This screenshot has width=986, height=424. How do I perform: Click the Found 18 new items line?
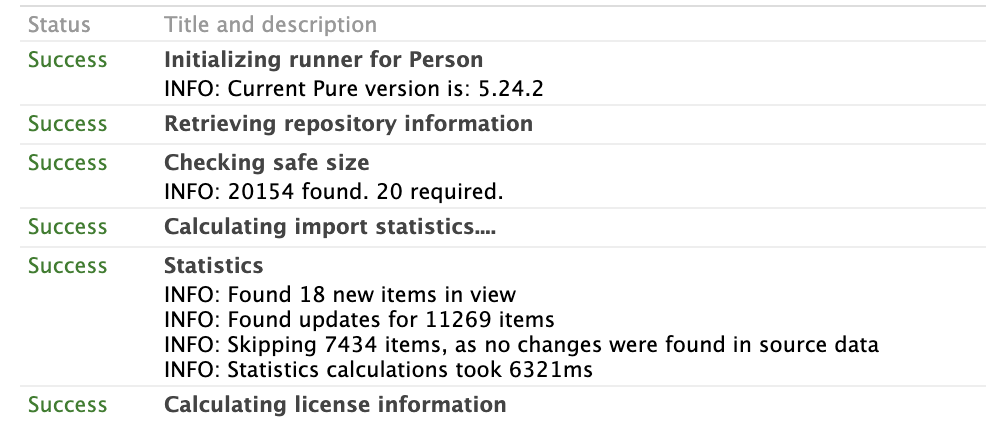pyautogui.click(x=340, y=295)
